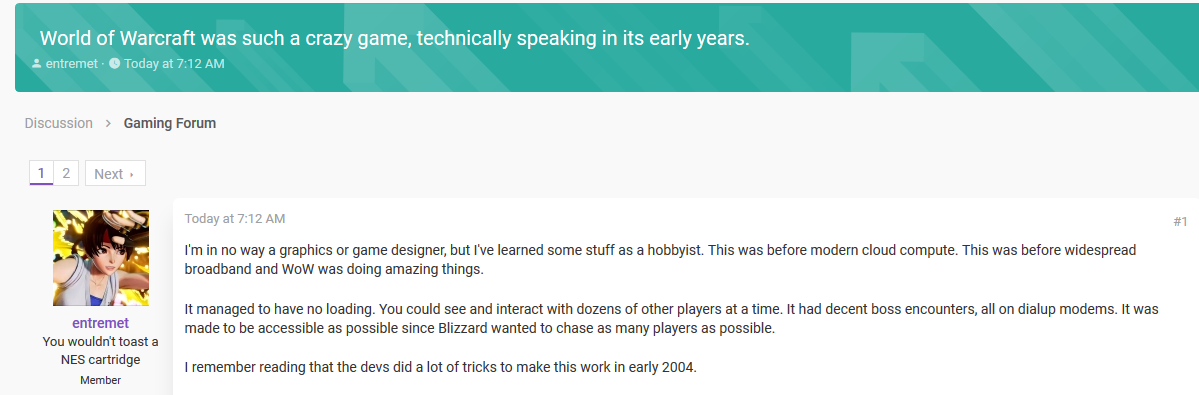This screenshot has width=1199, height=395.
Task: Click the user title about toasting NES cartridge
Action: [101, 351]
